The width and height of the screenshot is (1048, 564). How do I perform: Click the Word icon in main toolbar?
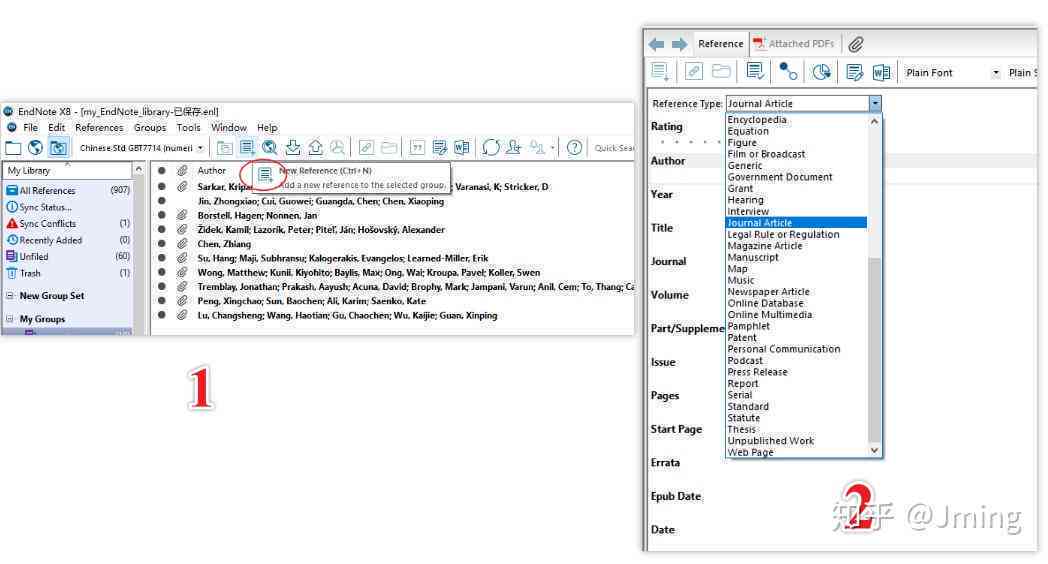462,148
